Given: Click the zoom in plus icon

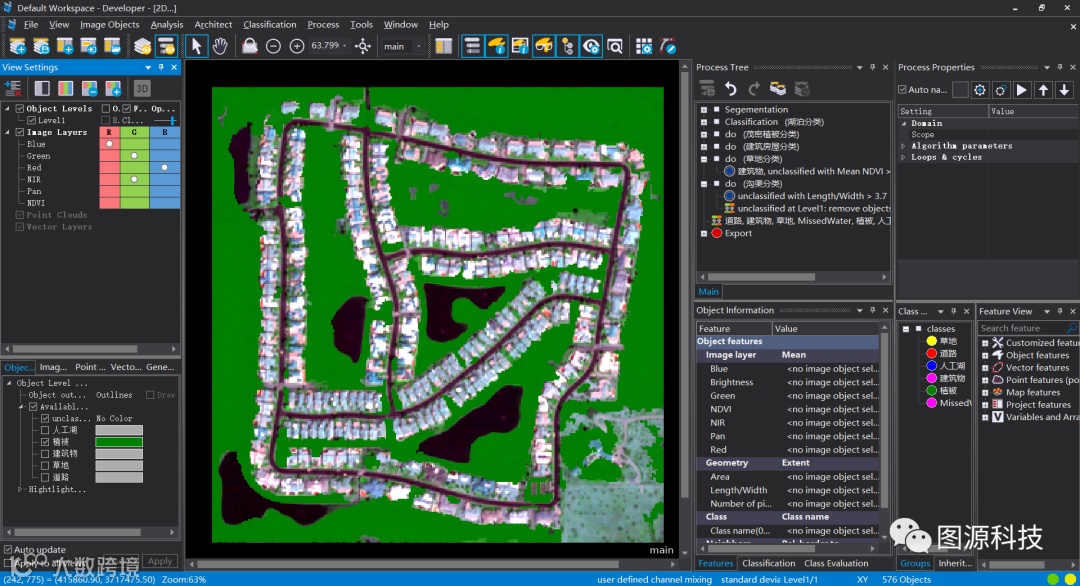Looking at the screenshot, I should pos(297,46).
